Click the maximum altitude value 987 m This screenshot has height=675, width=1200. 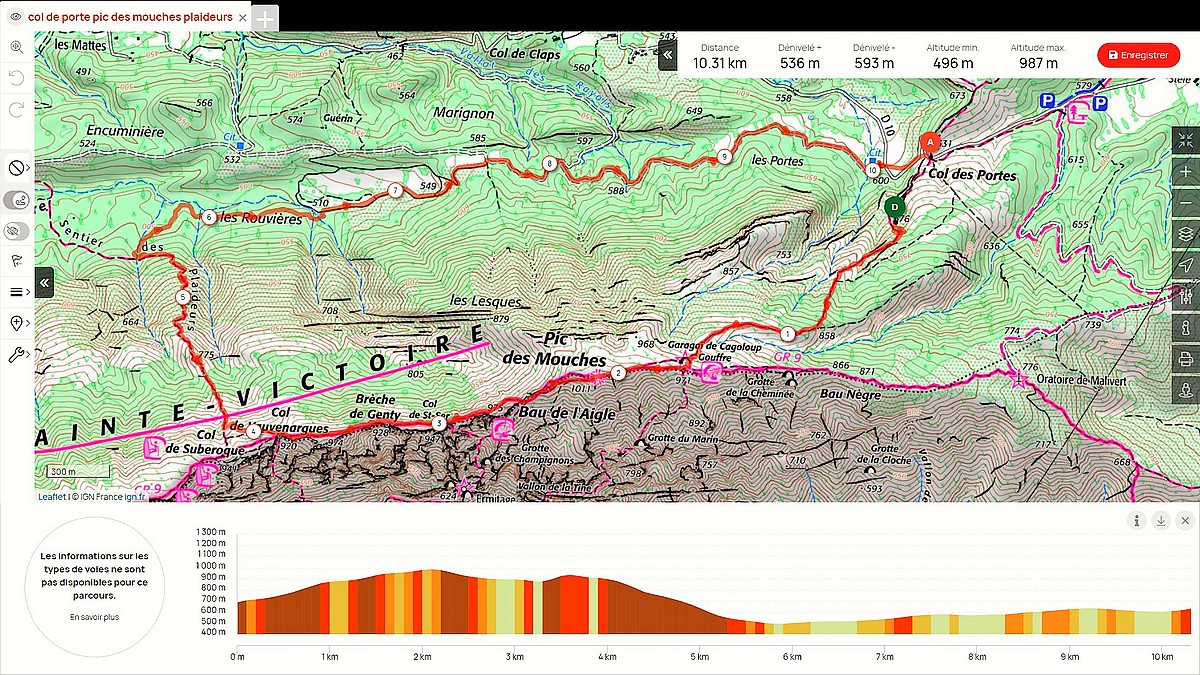tap(1038, 63)
